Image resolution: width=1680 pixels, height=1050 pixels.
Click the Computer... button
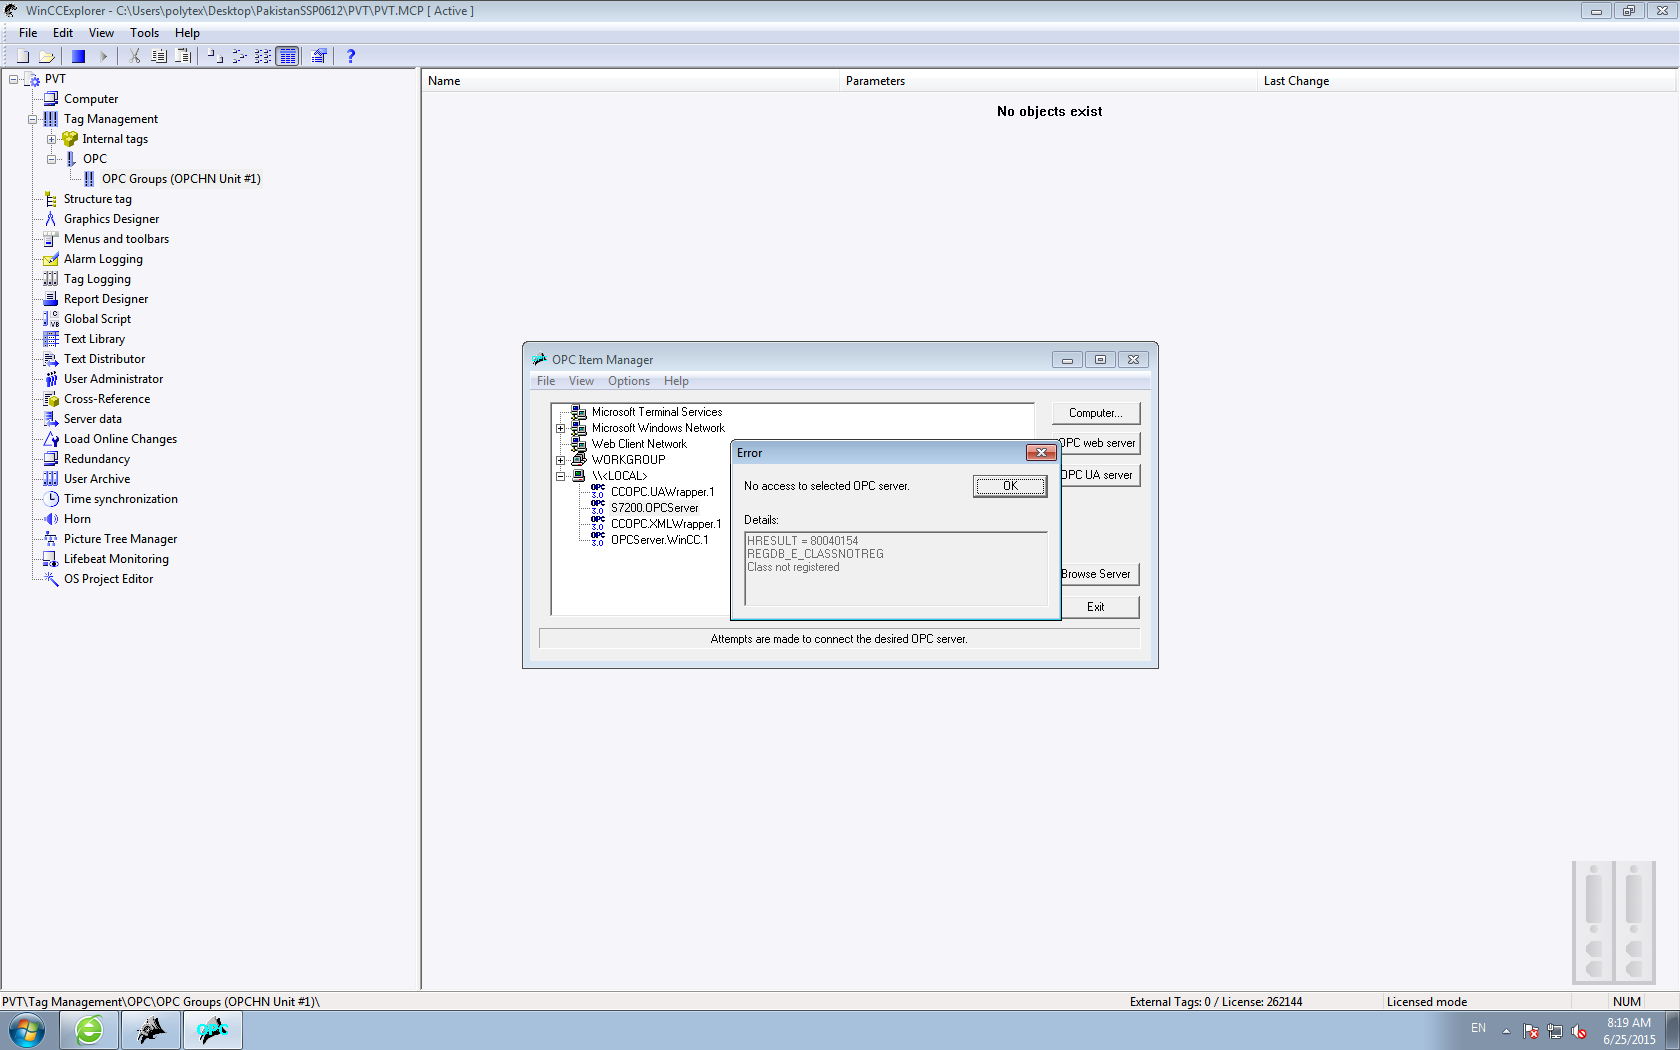[x=1096, y=413]
